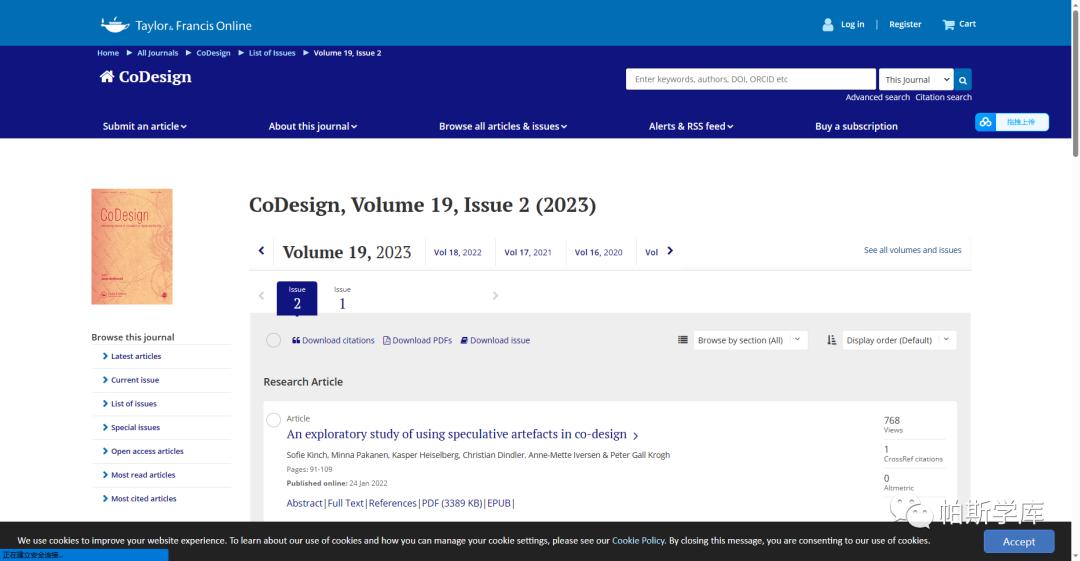Screen dimensions: 1080x561
Task: Expand the Alerts & RSS feed menu
Action: pos(691,126)
